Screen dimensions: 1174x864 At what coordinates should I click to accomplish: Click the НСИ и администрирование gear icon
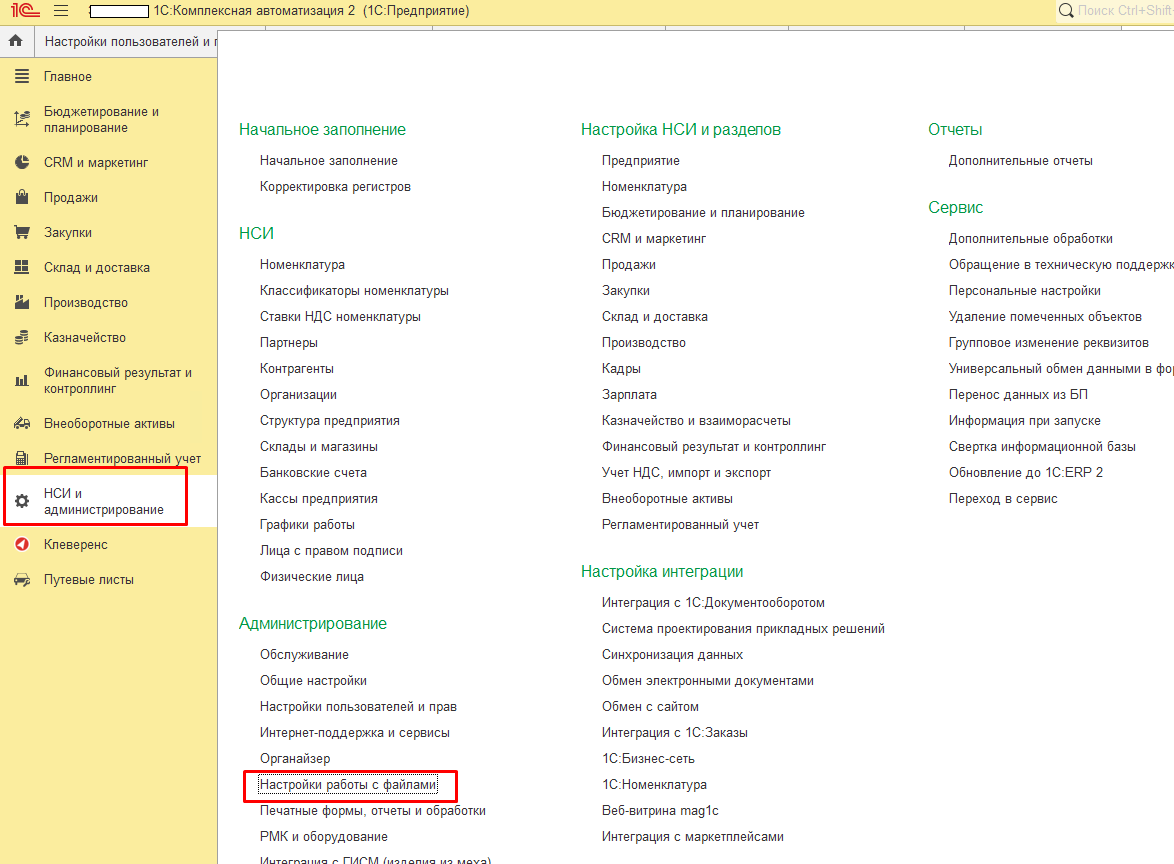pos(22,502)
